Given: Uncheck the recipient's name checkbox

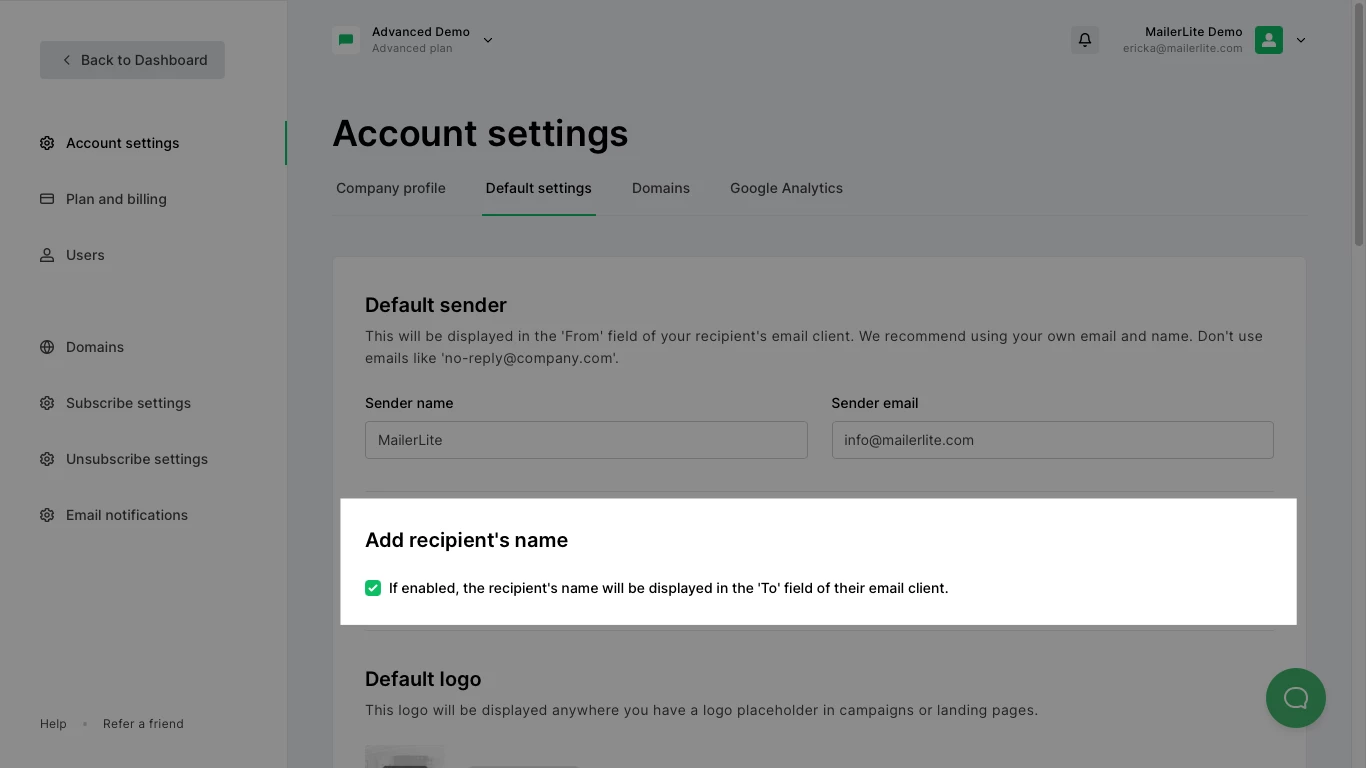Looking at the screenshot, I should click(x=373, y=588).
